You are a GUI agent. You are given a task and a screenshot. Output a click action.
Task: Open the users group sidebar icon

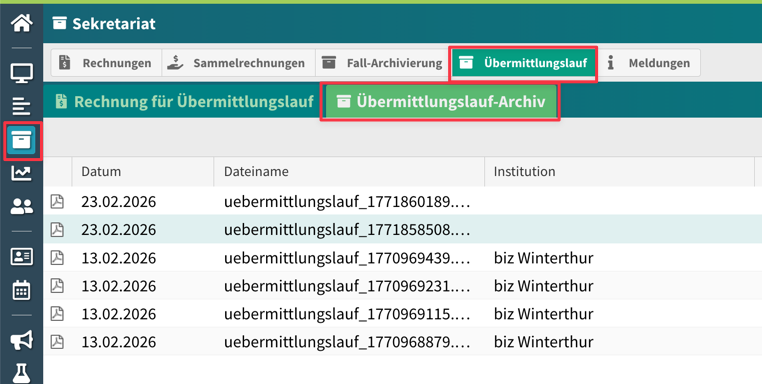point(22,207)
